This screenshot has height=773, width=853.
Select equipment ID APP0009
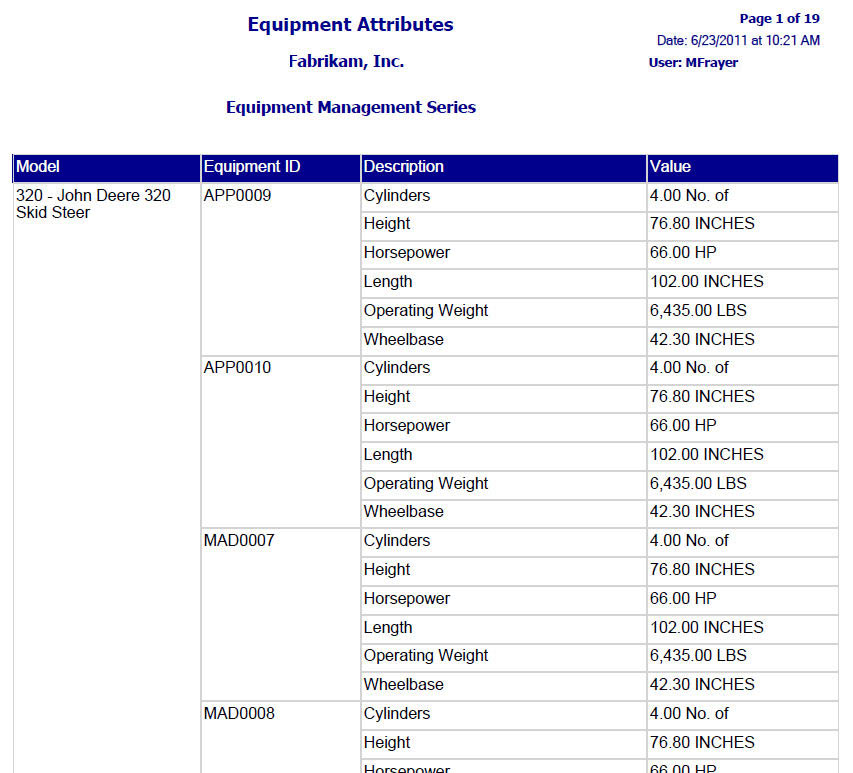(237, 196)
